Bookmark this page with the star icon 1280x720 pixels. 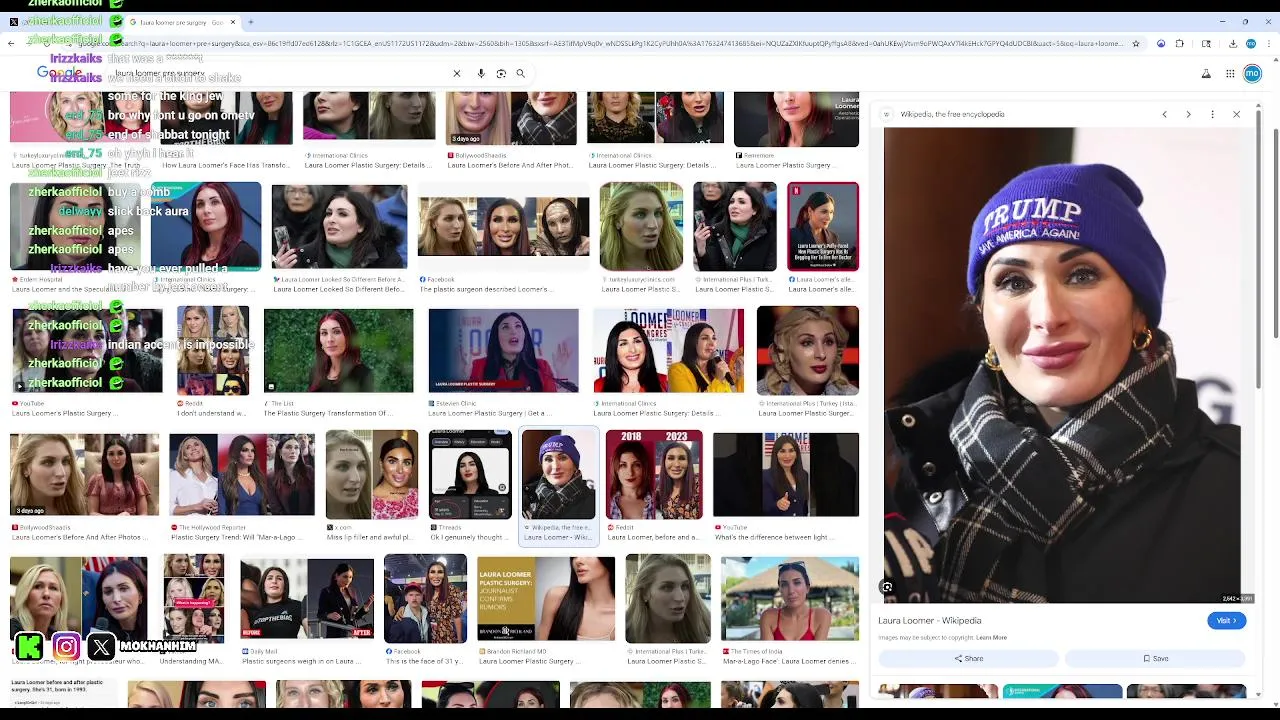point(1136,44)
